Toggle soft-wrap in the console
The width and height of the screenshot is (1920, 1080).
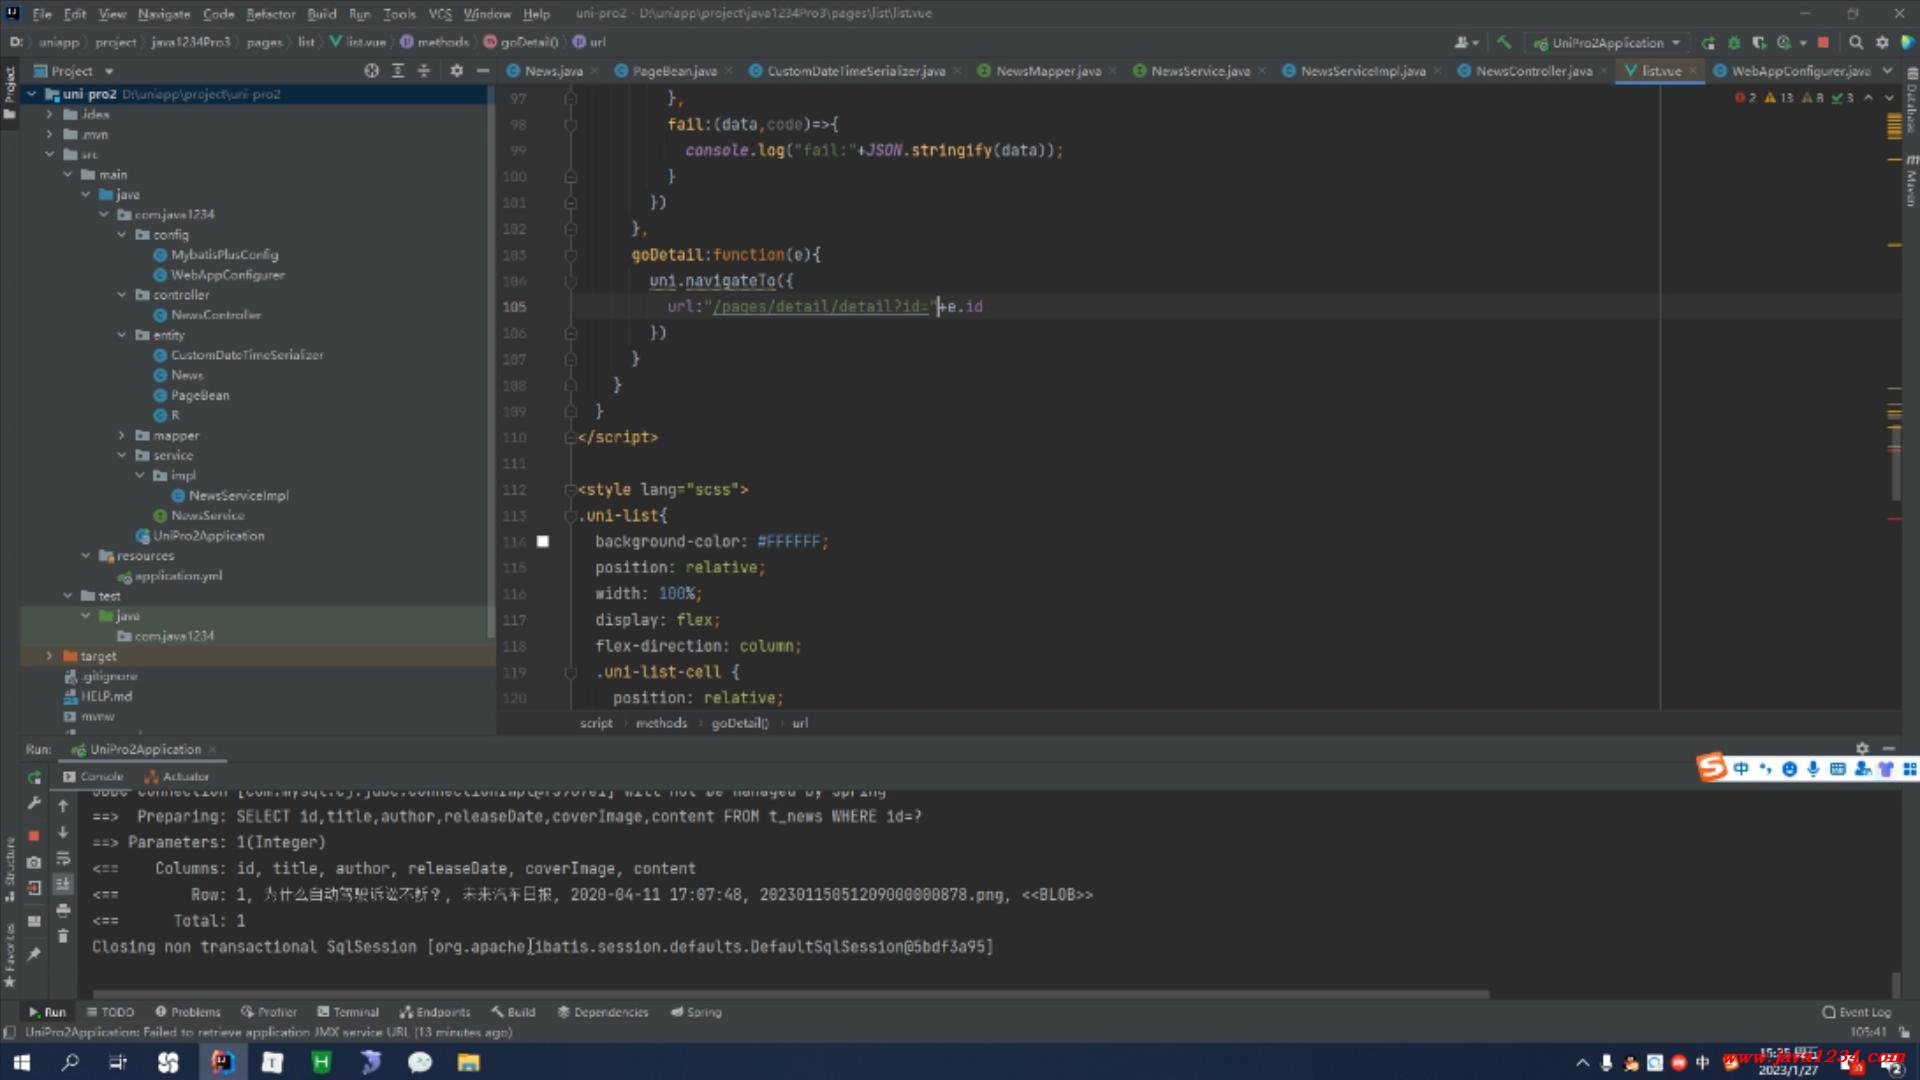point(63,858)
